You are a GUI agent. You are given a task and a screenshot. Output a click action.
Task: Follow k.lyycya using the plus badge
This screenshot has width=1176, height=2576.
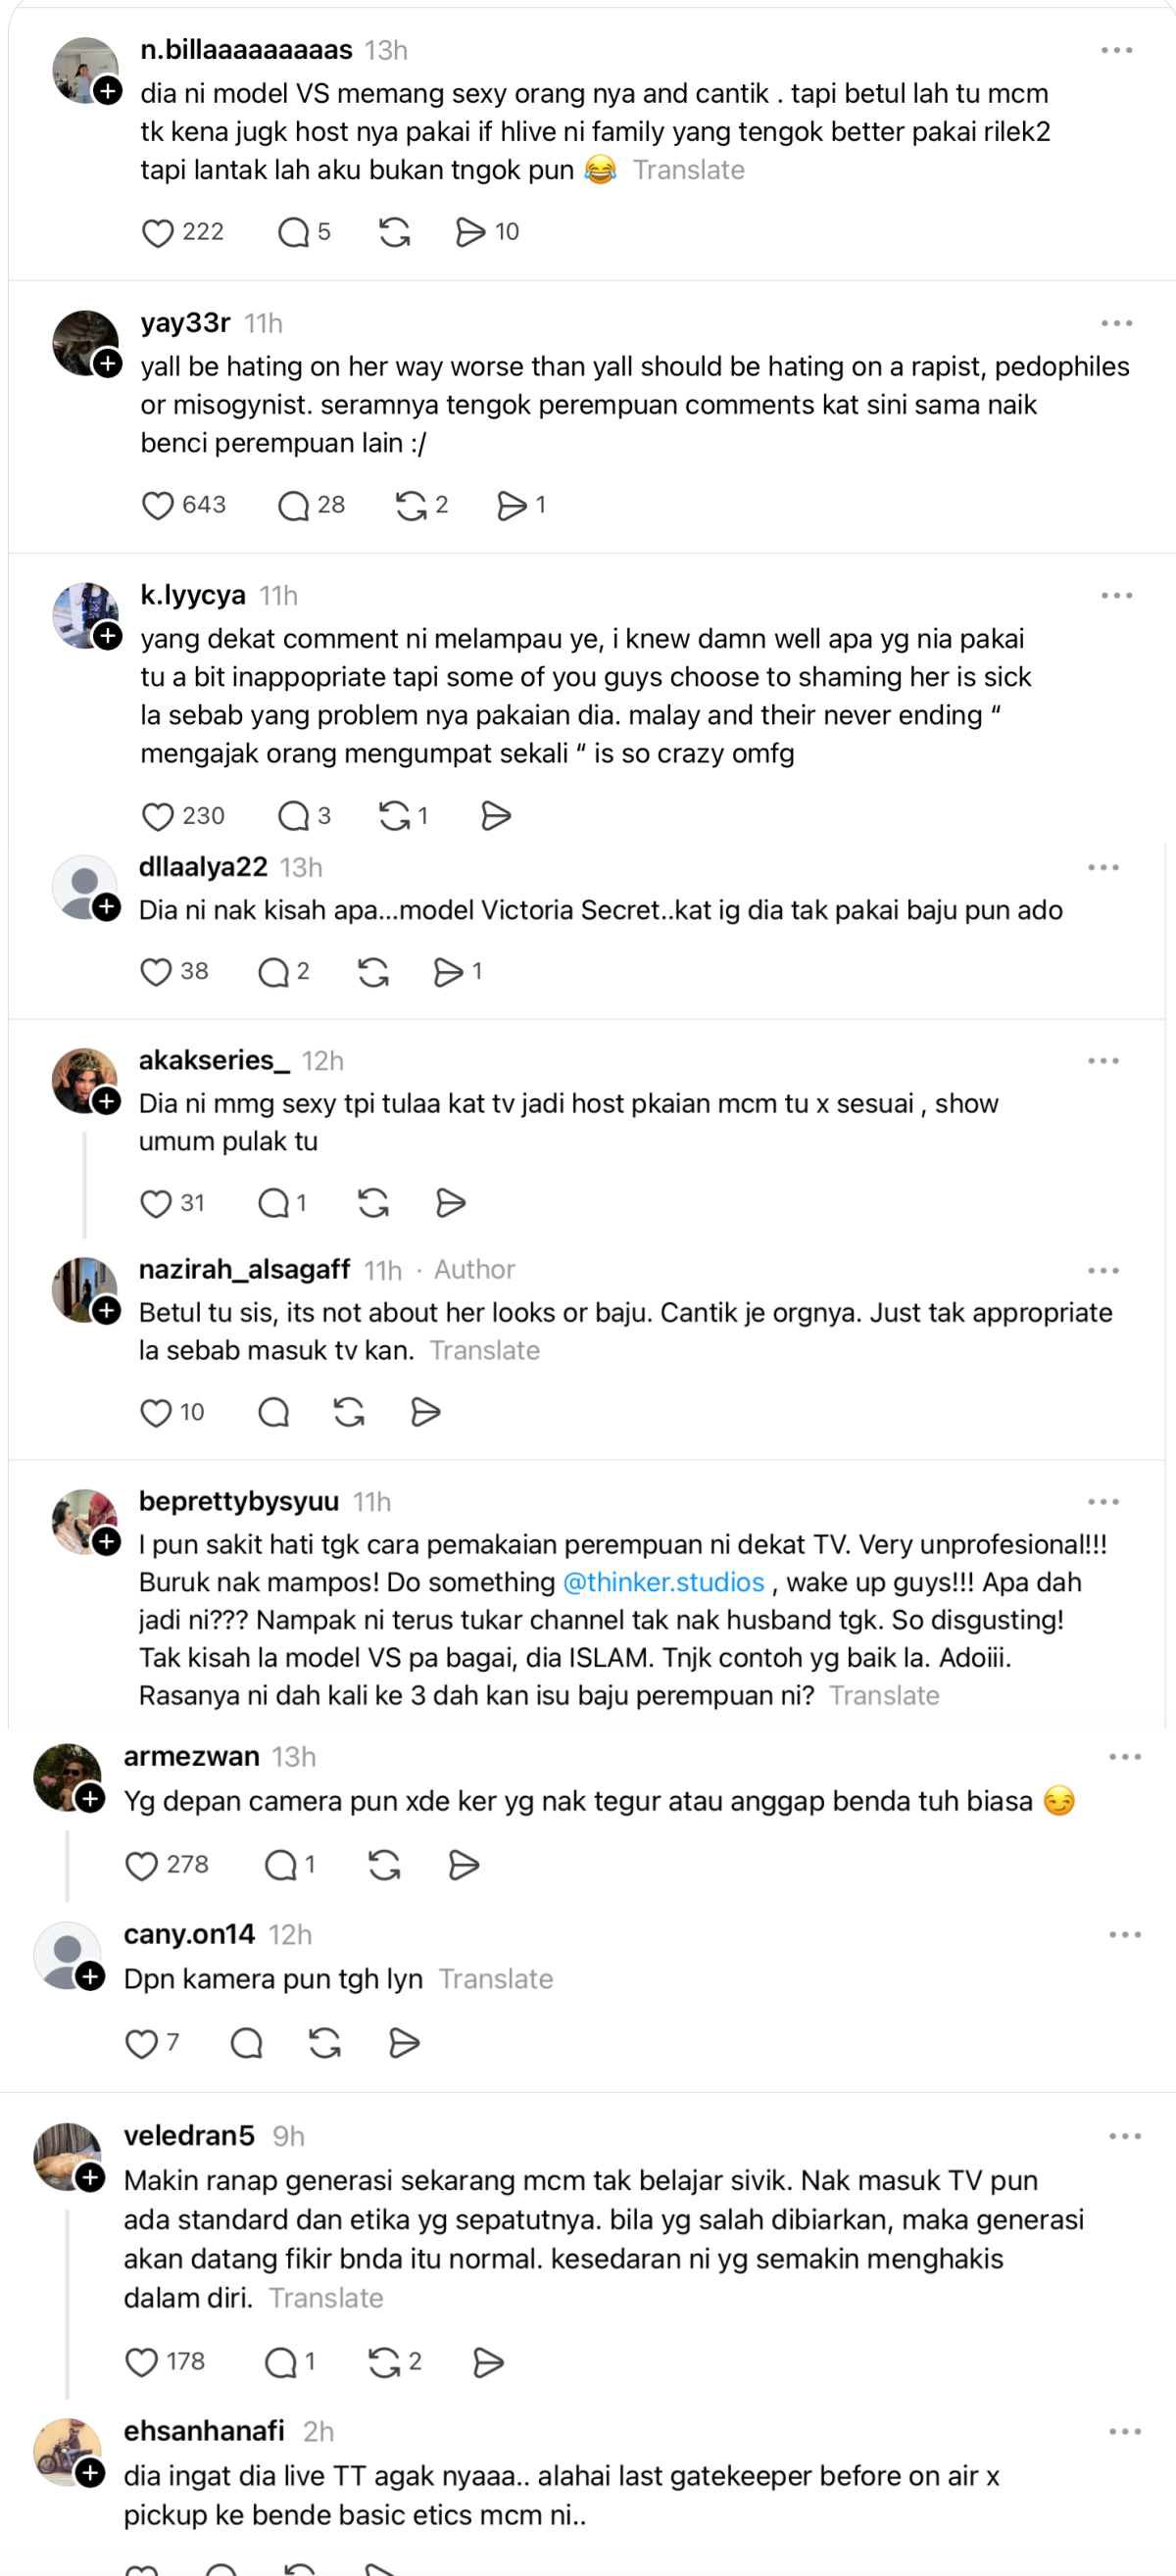[108, 636]
